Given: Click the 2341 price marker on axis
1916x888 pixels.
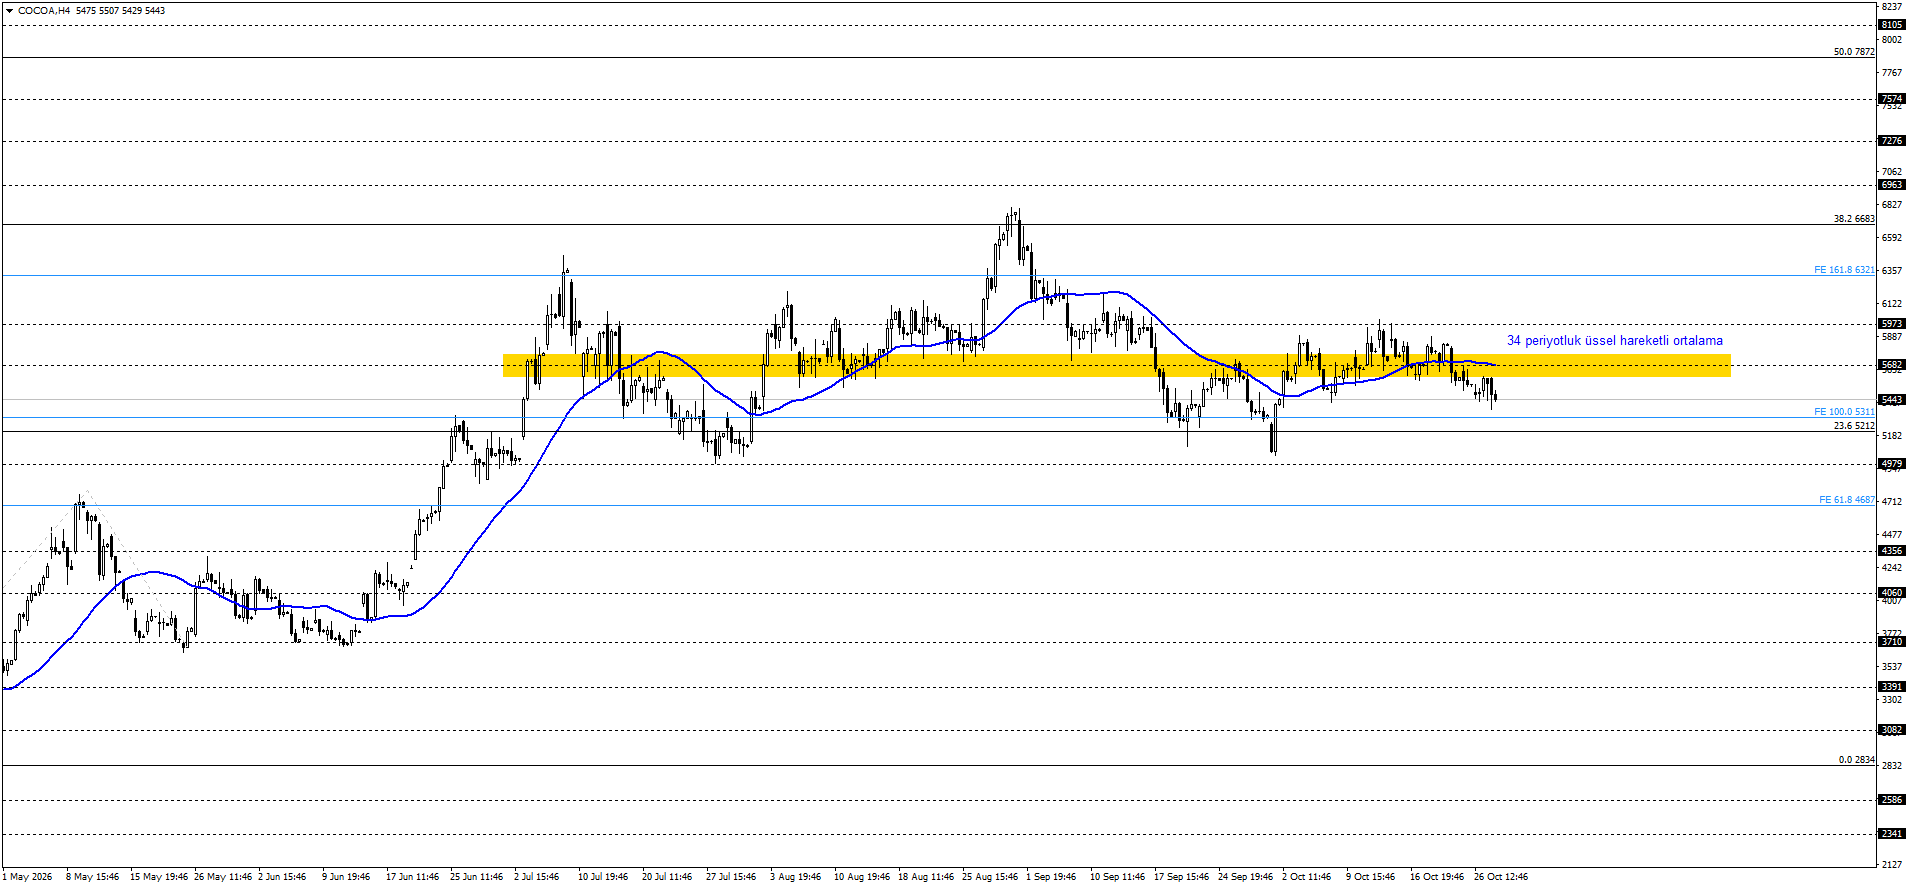Looking at the screenshot, I should click(1892, 834).
